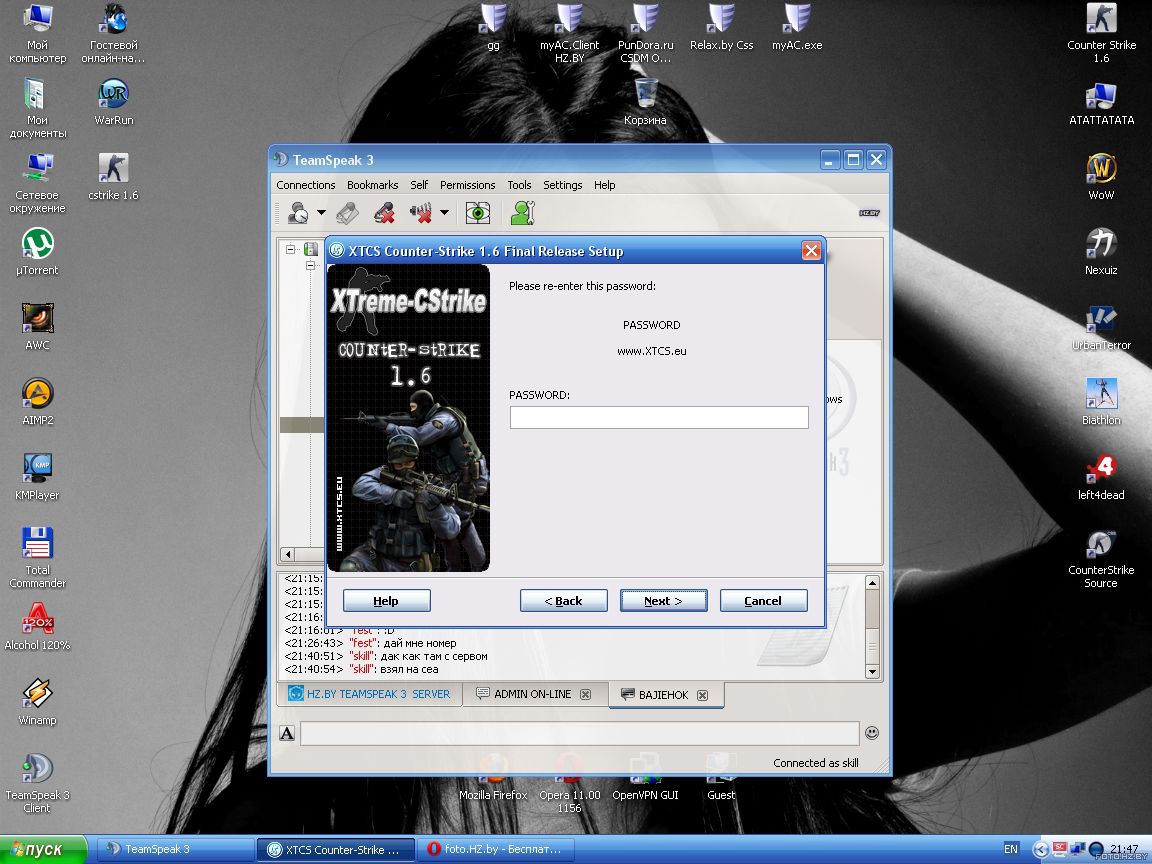Select the TeamSpeak 3 Client desktop icon
This screenshot has width=1152, height=864.
(x=37, y=783)
